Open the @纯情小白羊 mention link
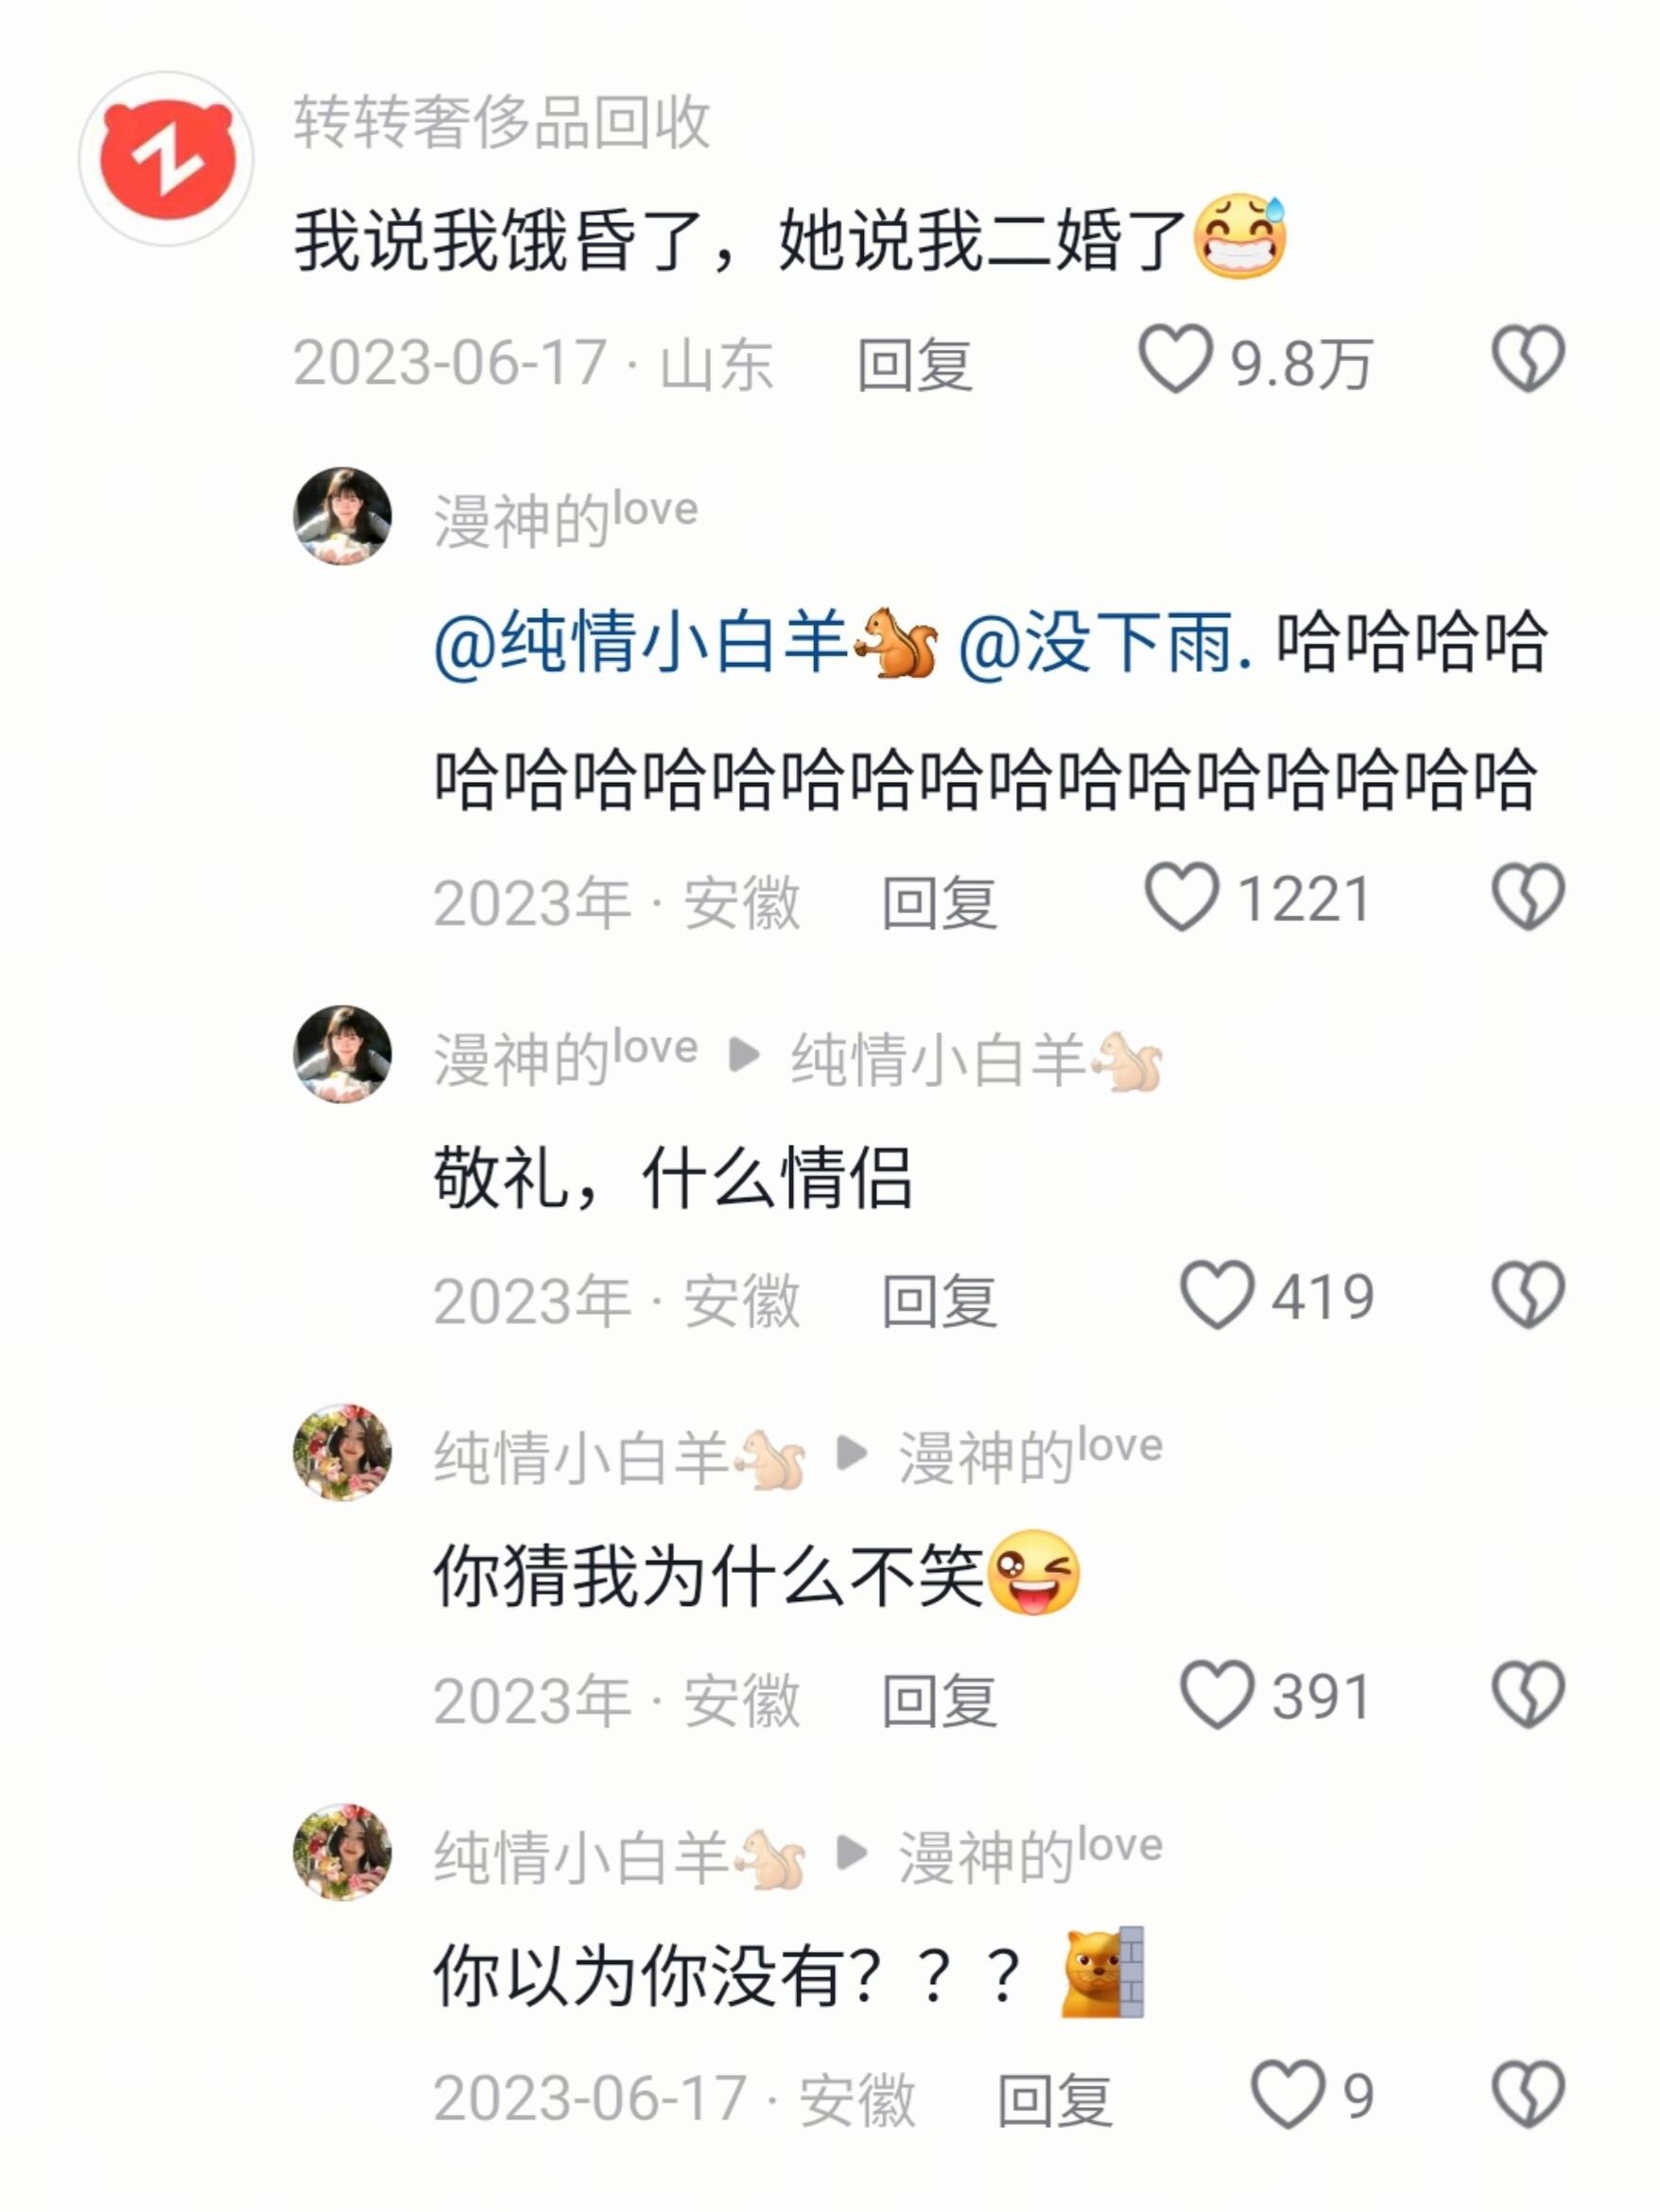Viewport: 1660px width, 2212px height. (x=686, y=642)
